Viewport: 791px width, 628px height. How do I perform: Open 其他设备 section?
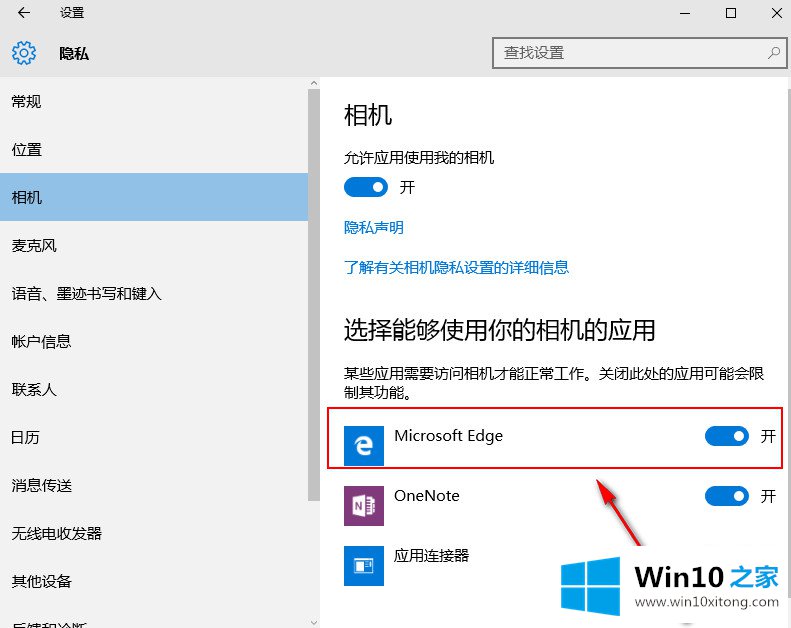(x=154, y=581)
